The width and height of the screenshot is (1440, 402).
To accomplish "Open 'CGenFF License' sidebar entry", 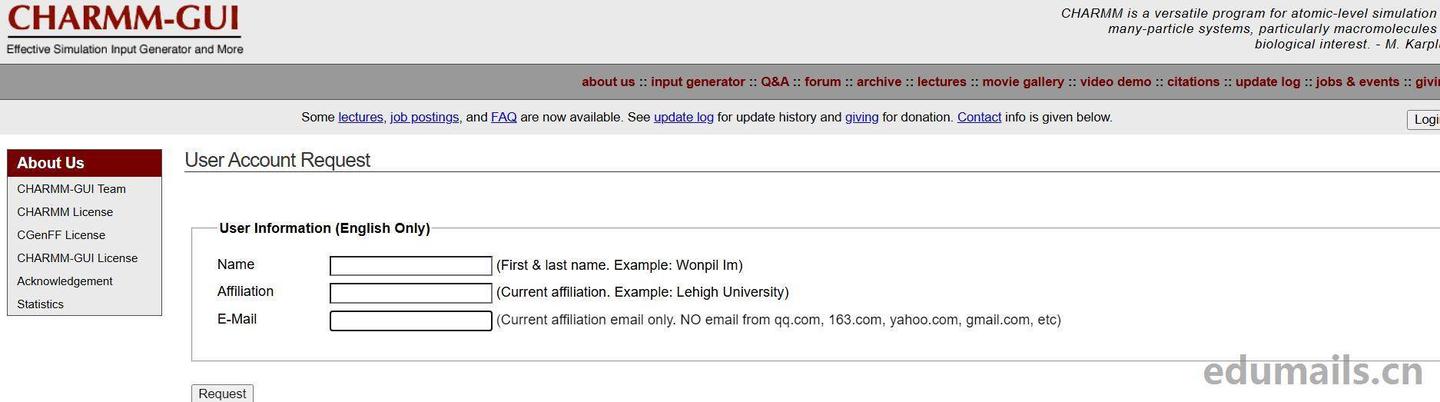I will point(61,235).
